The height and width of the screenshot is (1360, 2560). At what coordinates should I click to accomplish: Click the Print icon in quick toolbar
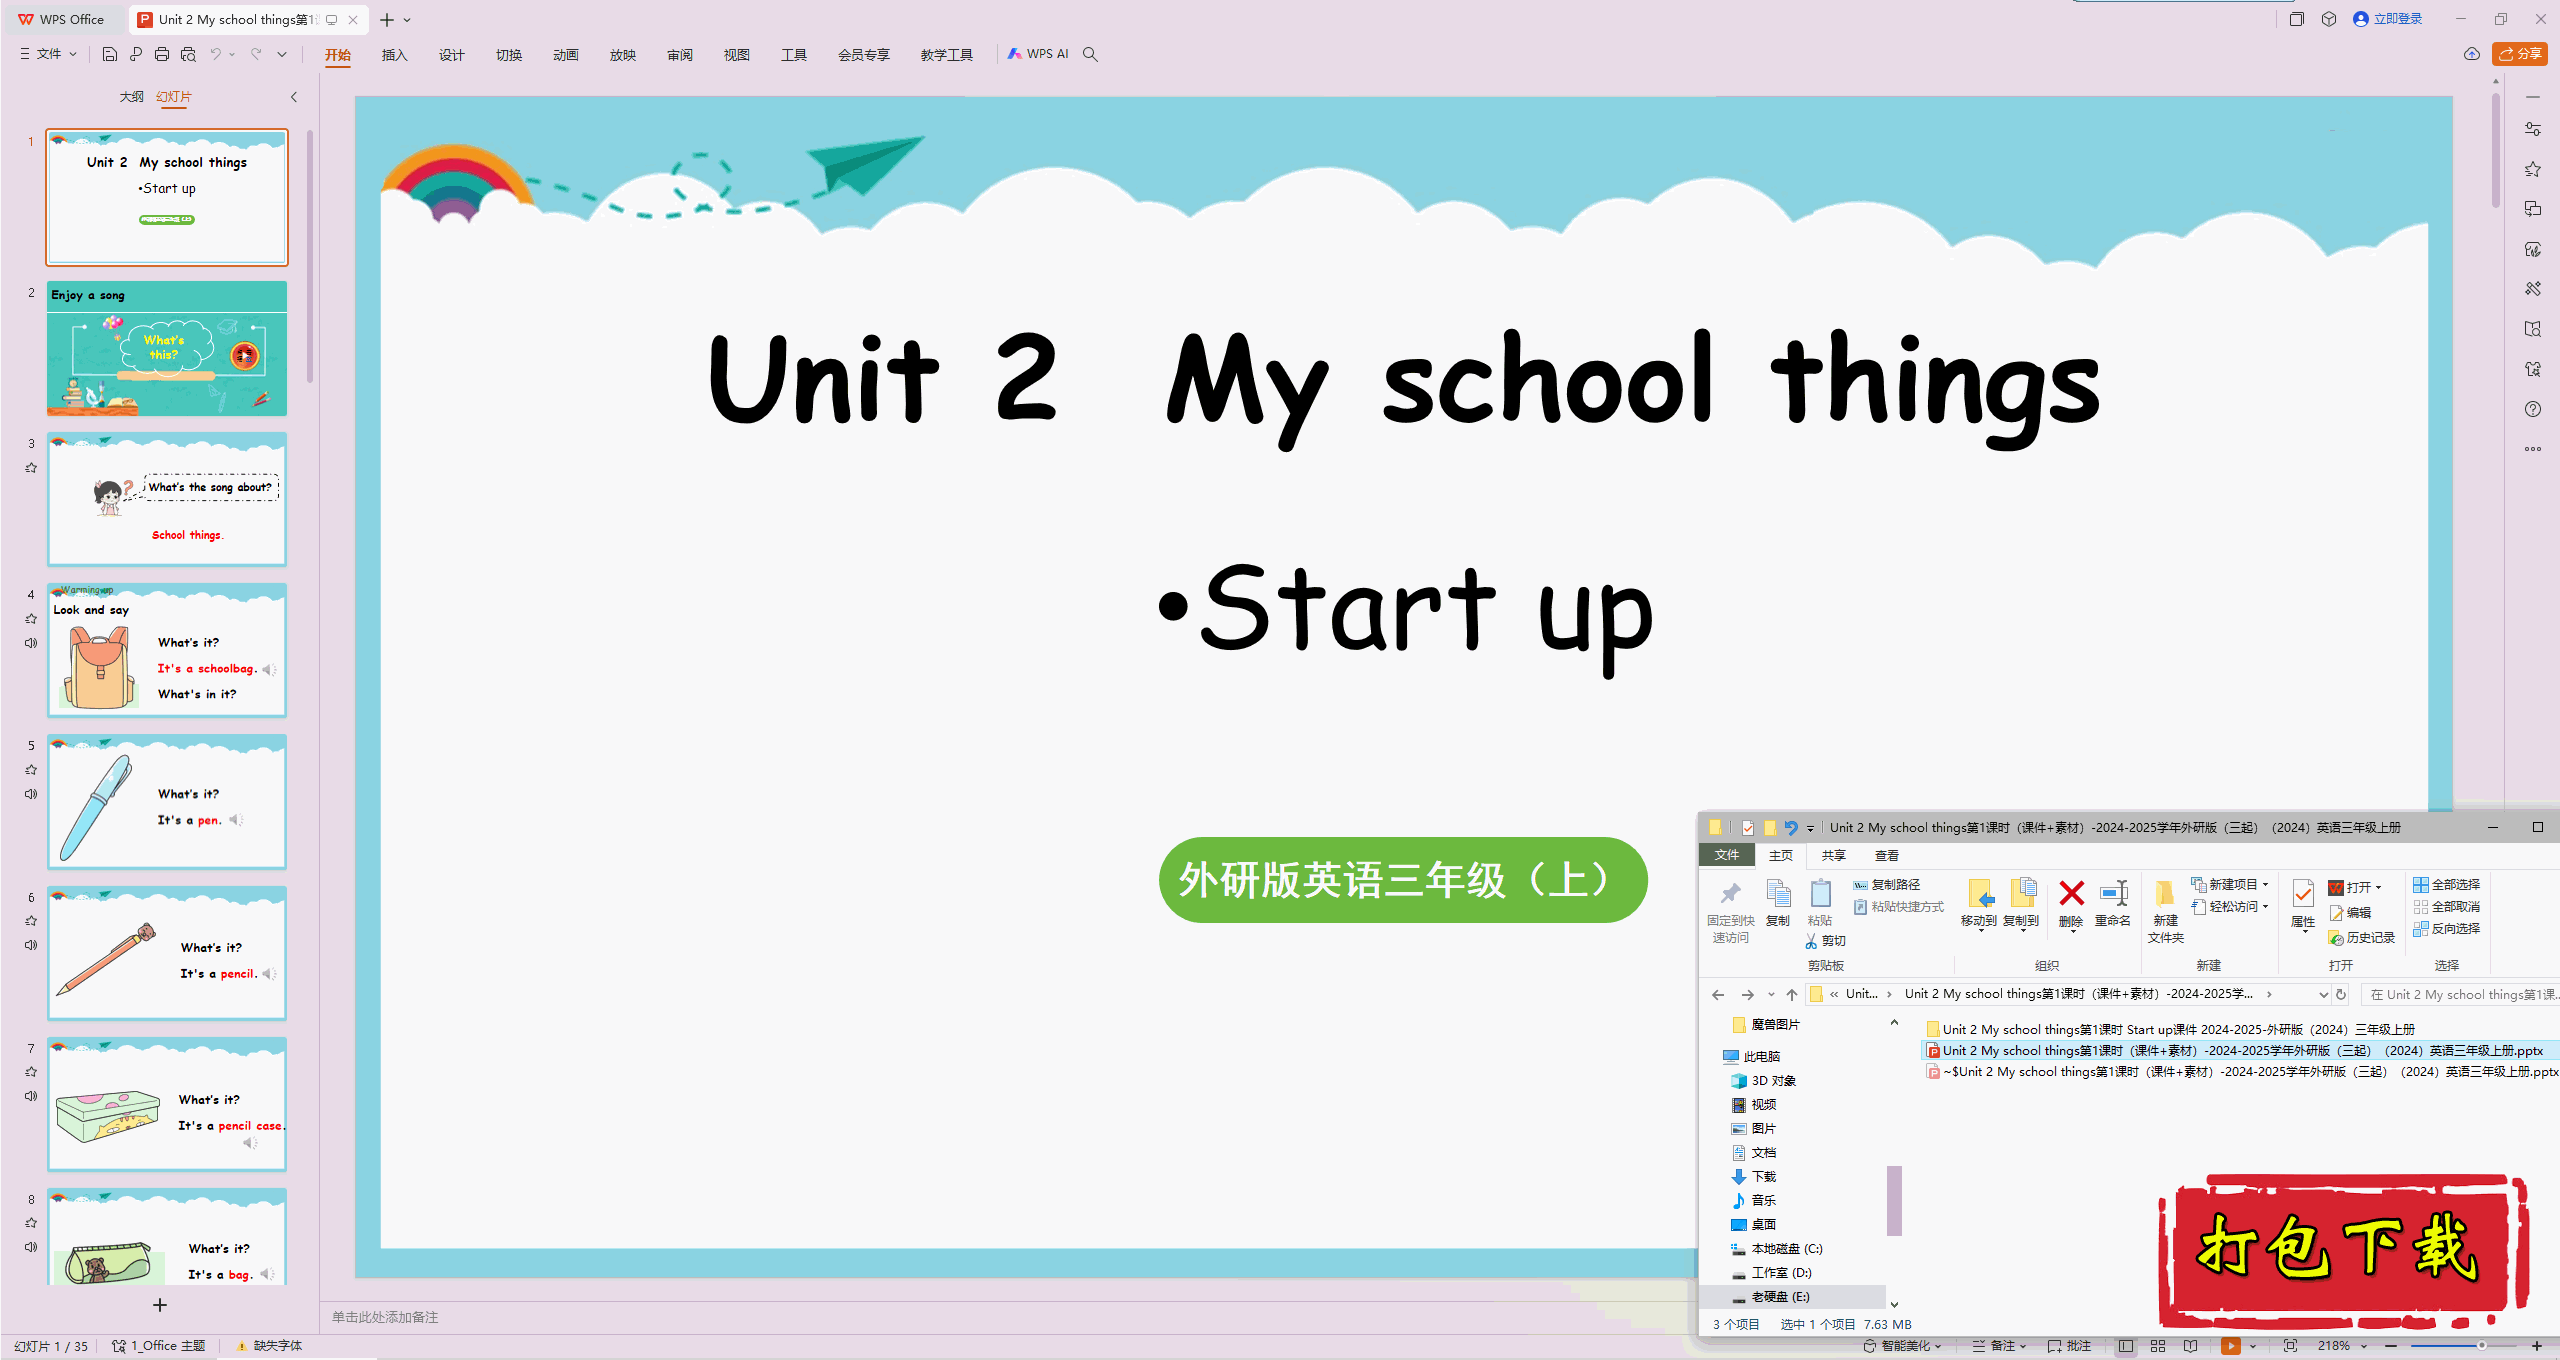162,54
